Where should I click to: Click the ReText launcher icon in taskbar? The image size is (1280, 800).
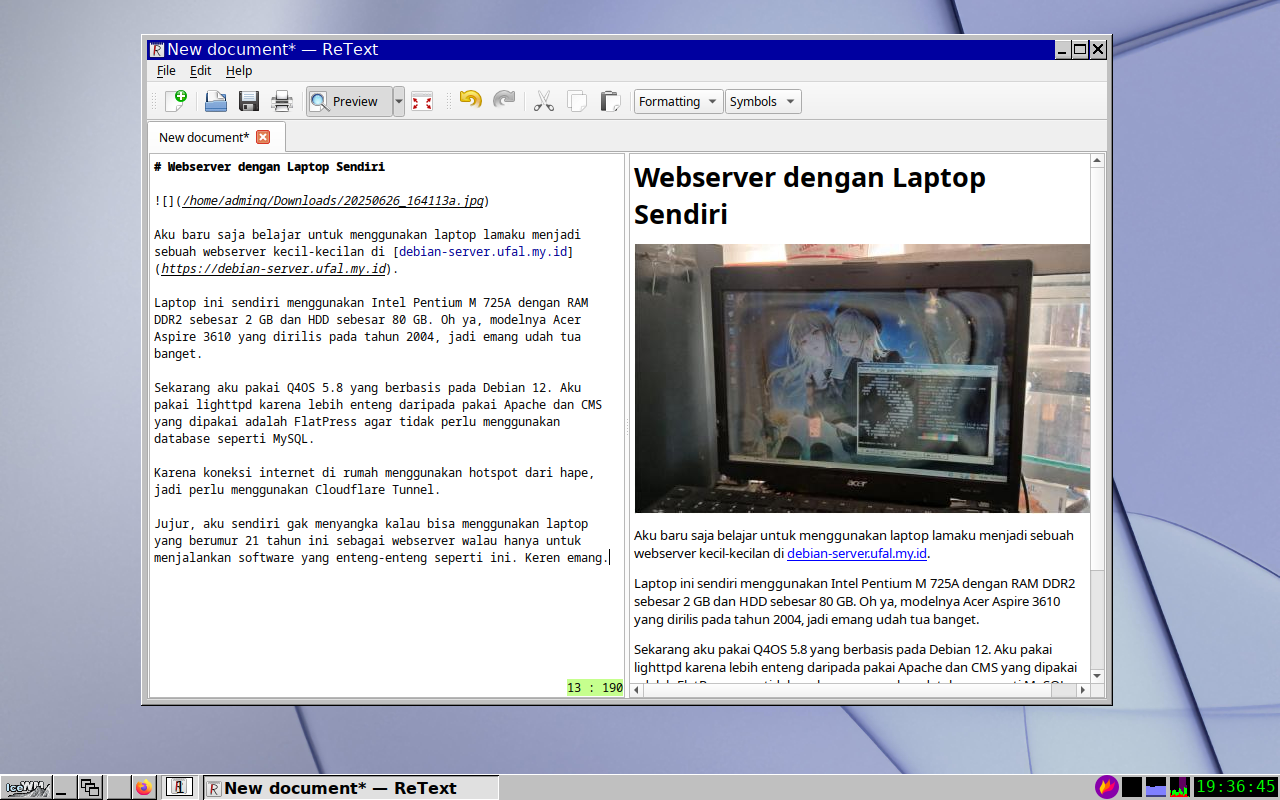click(179, 787)
